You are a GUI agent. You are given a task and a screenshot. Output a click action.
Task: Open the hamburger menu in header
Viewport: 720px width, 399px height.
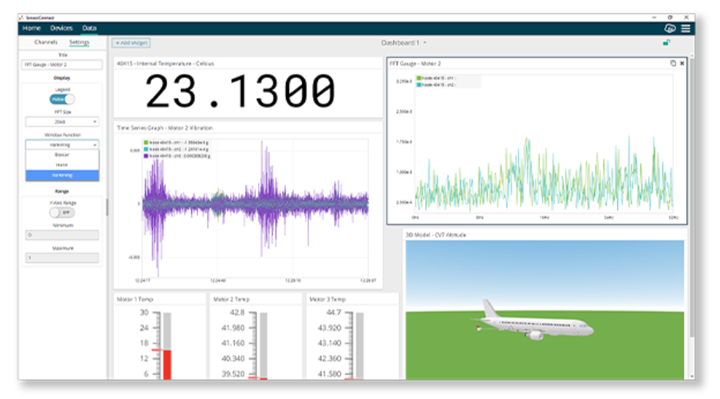[x=686, y=28]
